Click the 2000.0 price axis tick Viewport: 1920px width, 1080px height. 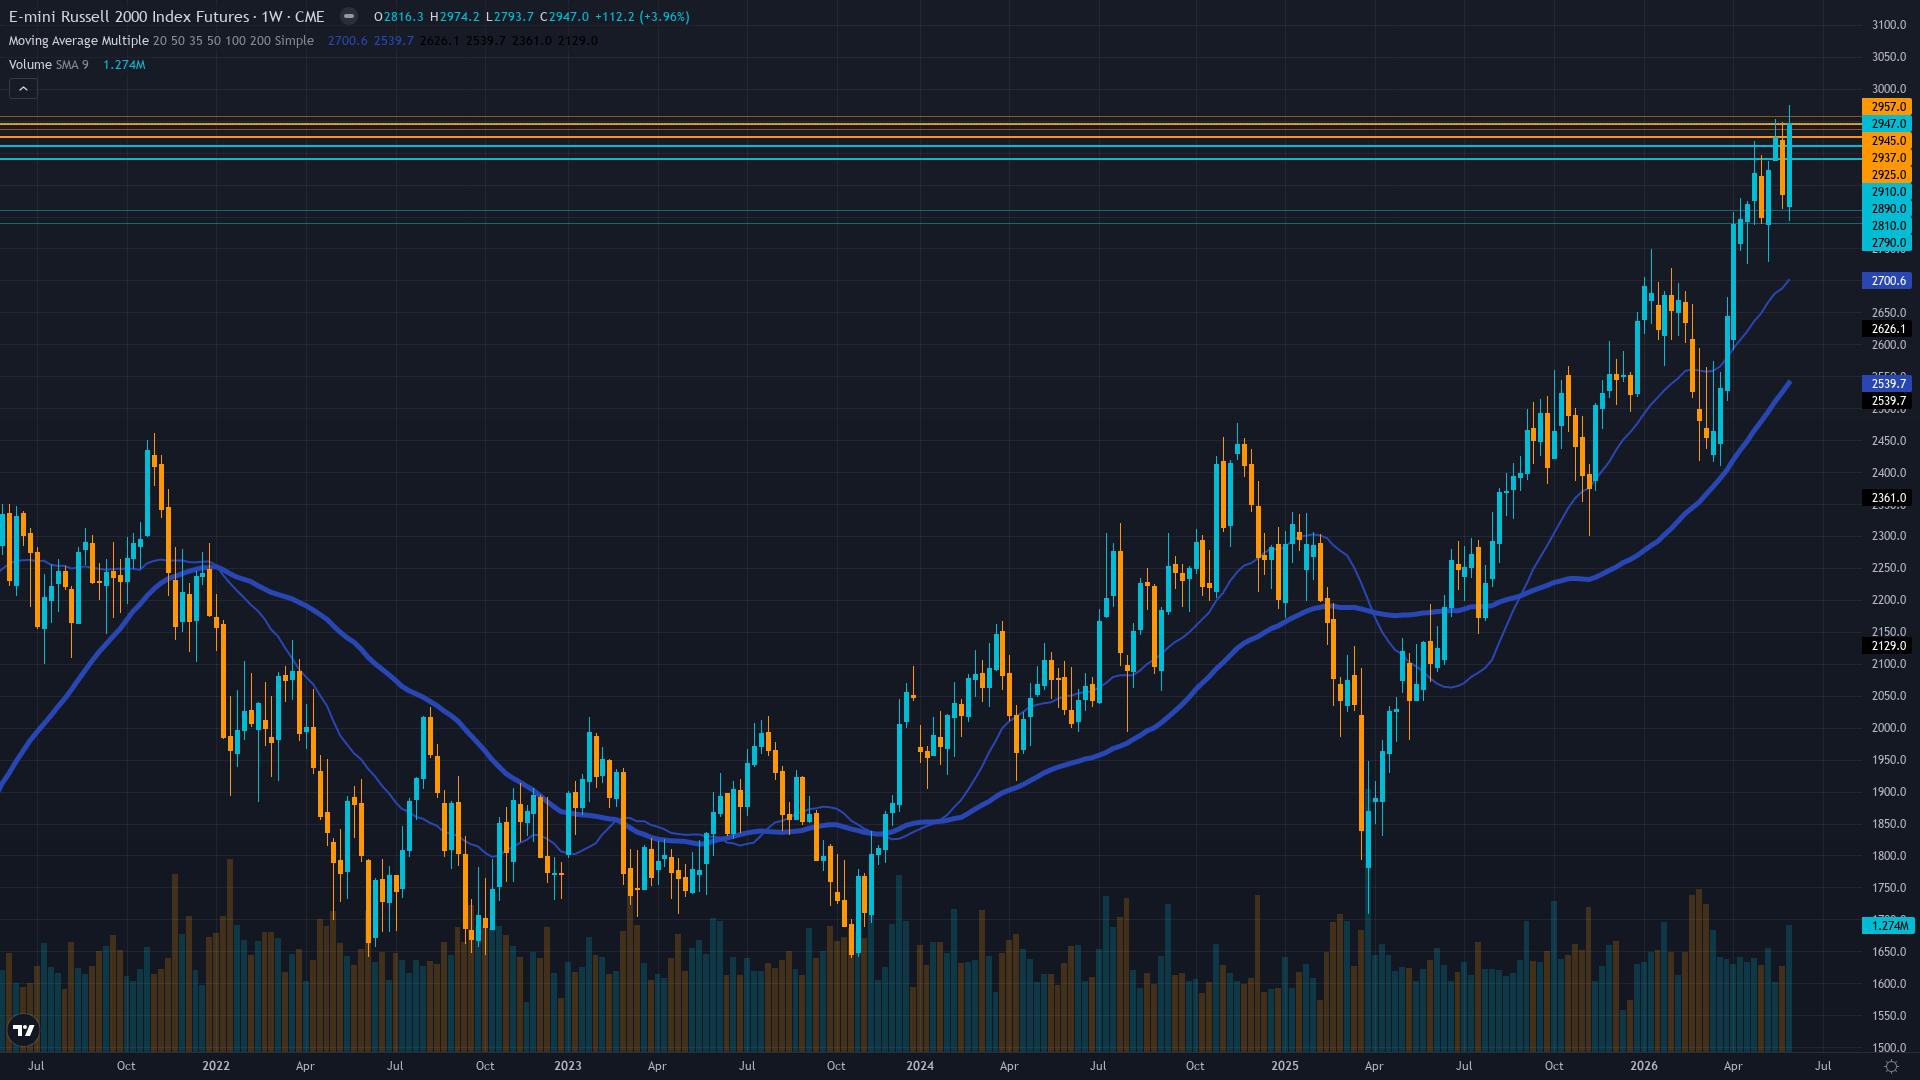pos(1889,728)
